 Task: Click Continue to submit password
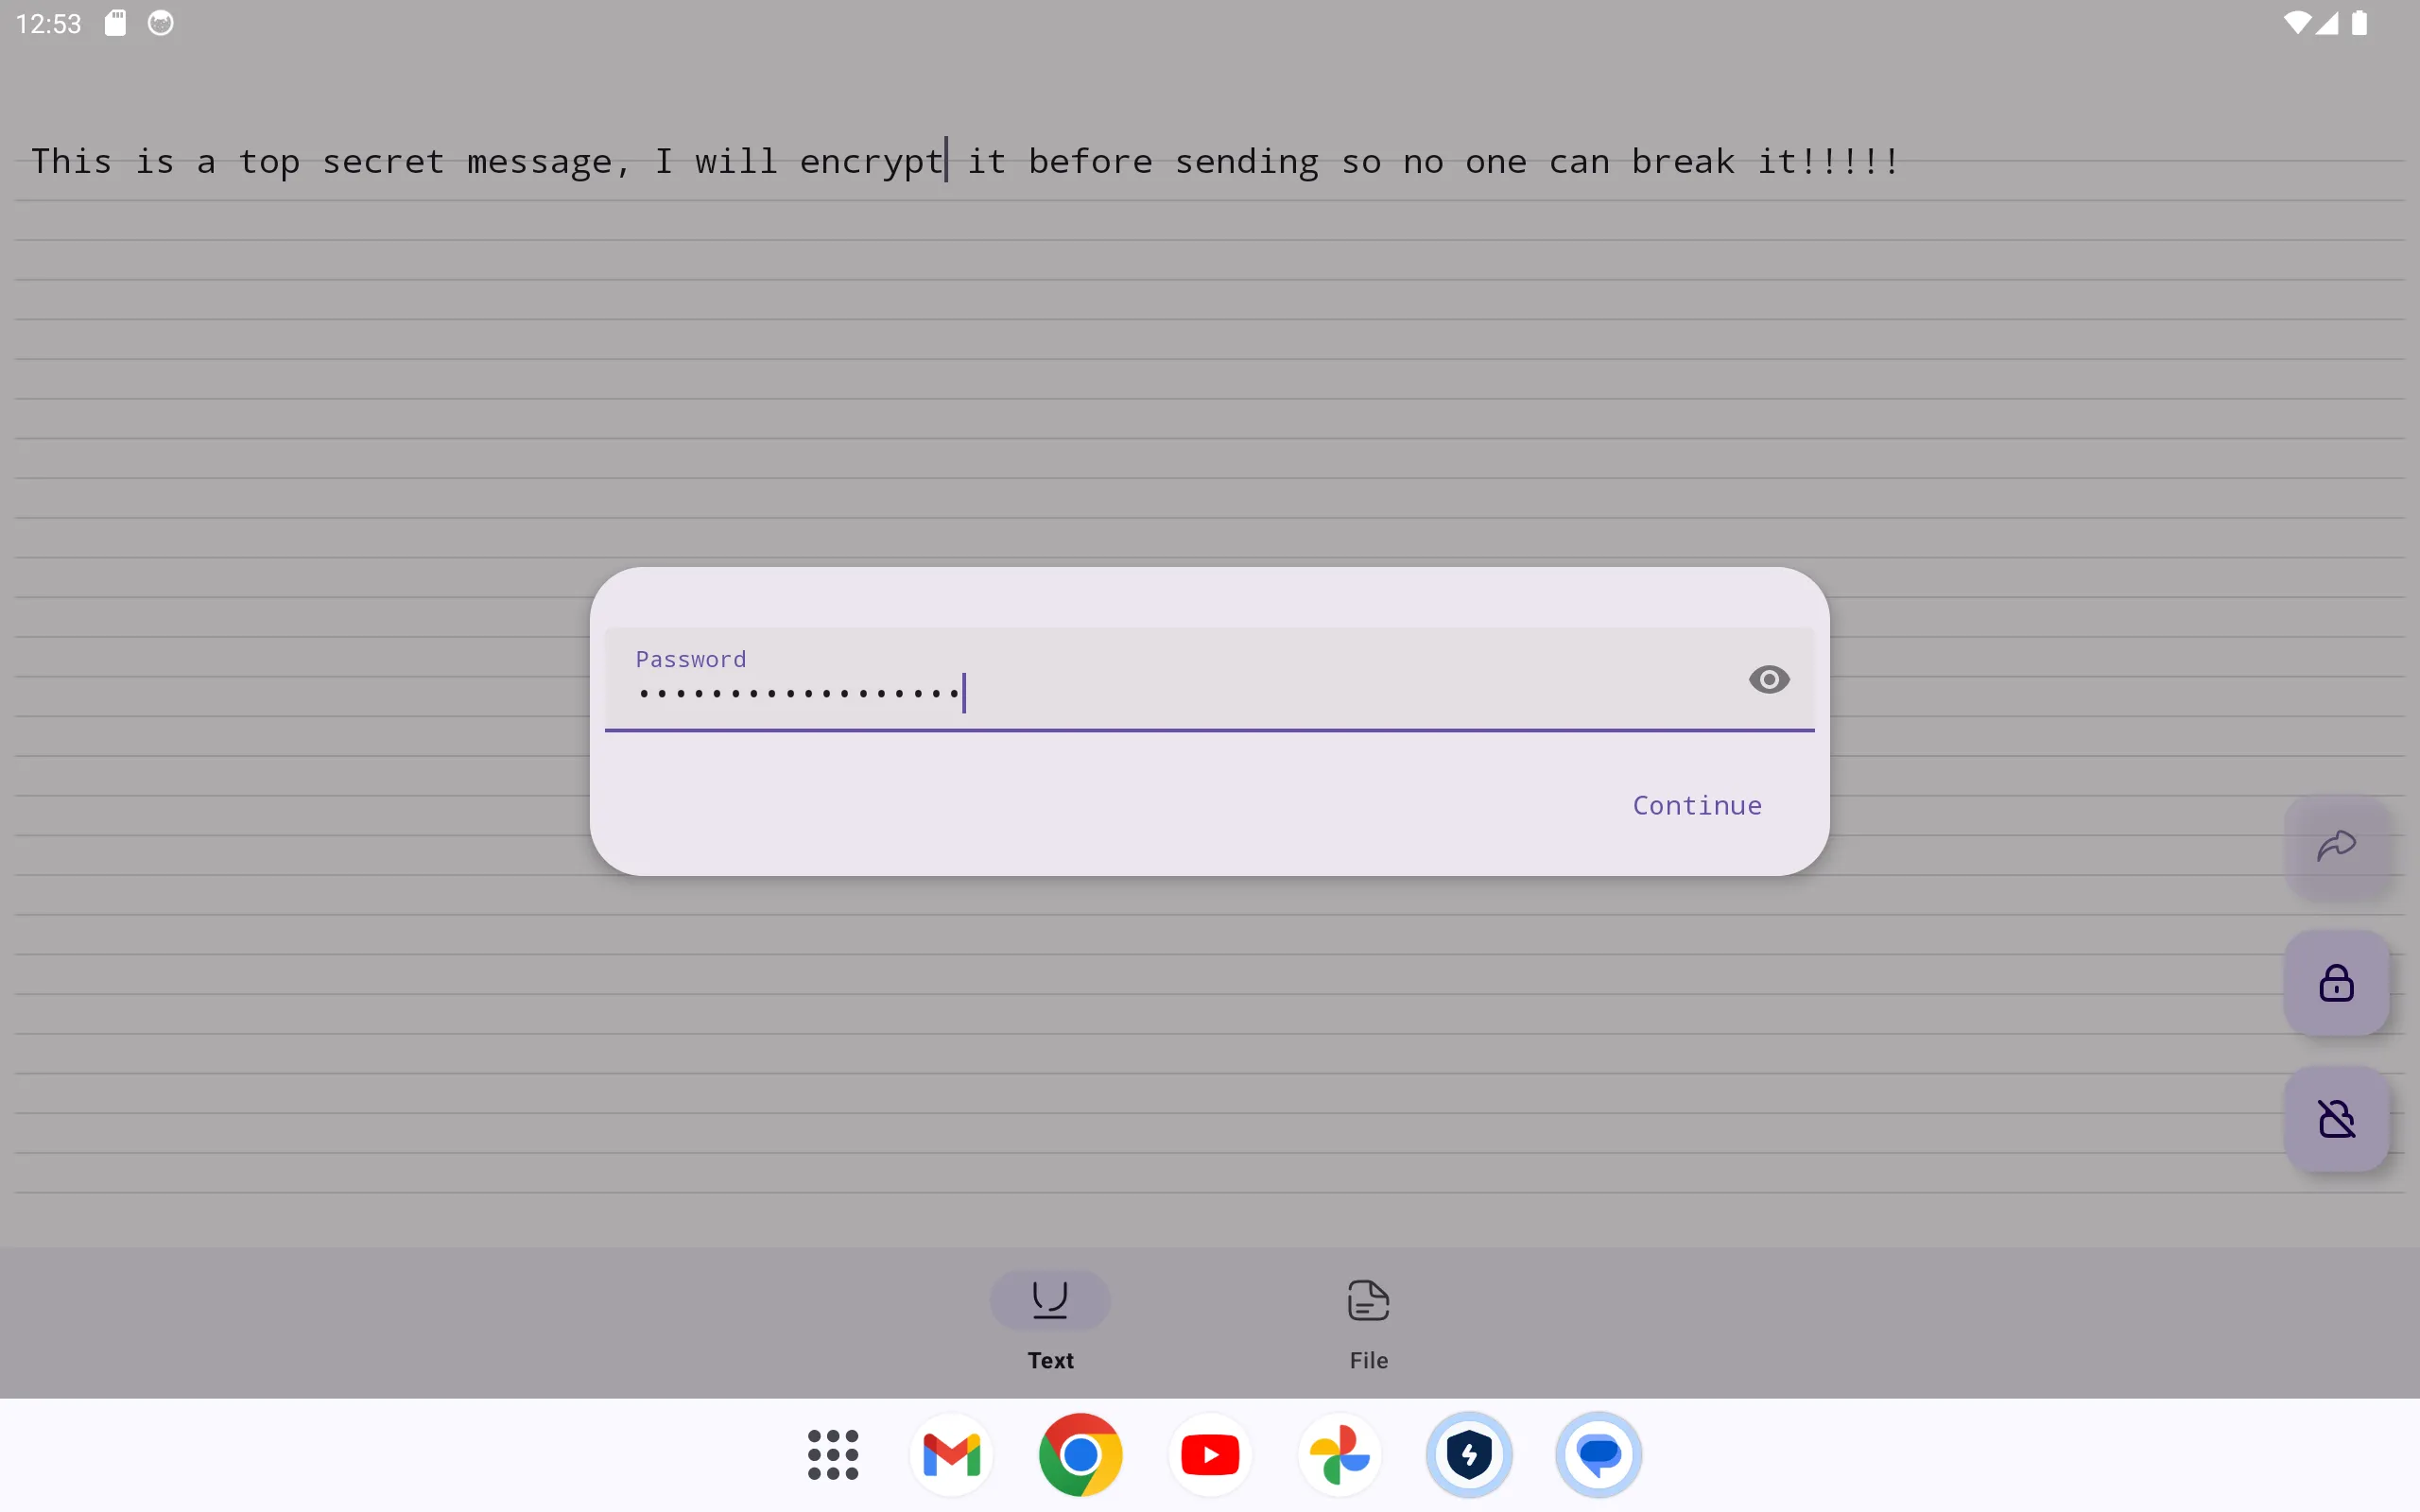click(x=1697, y=803)
